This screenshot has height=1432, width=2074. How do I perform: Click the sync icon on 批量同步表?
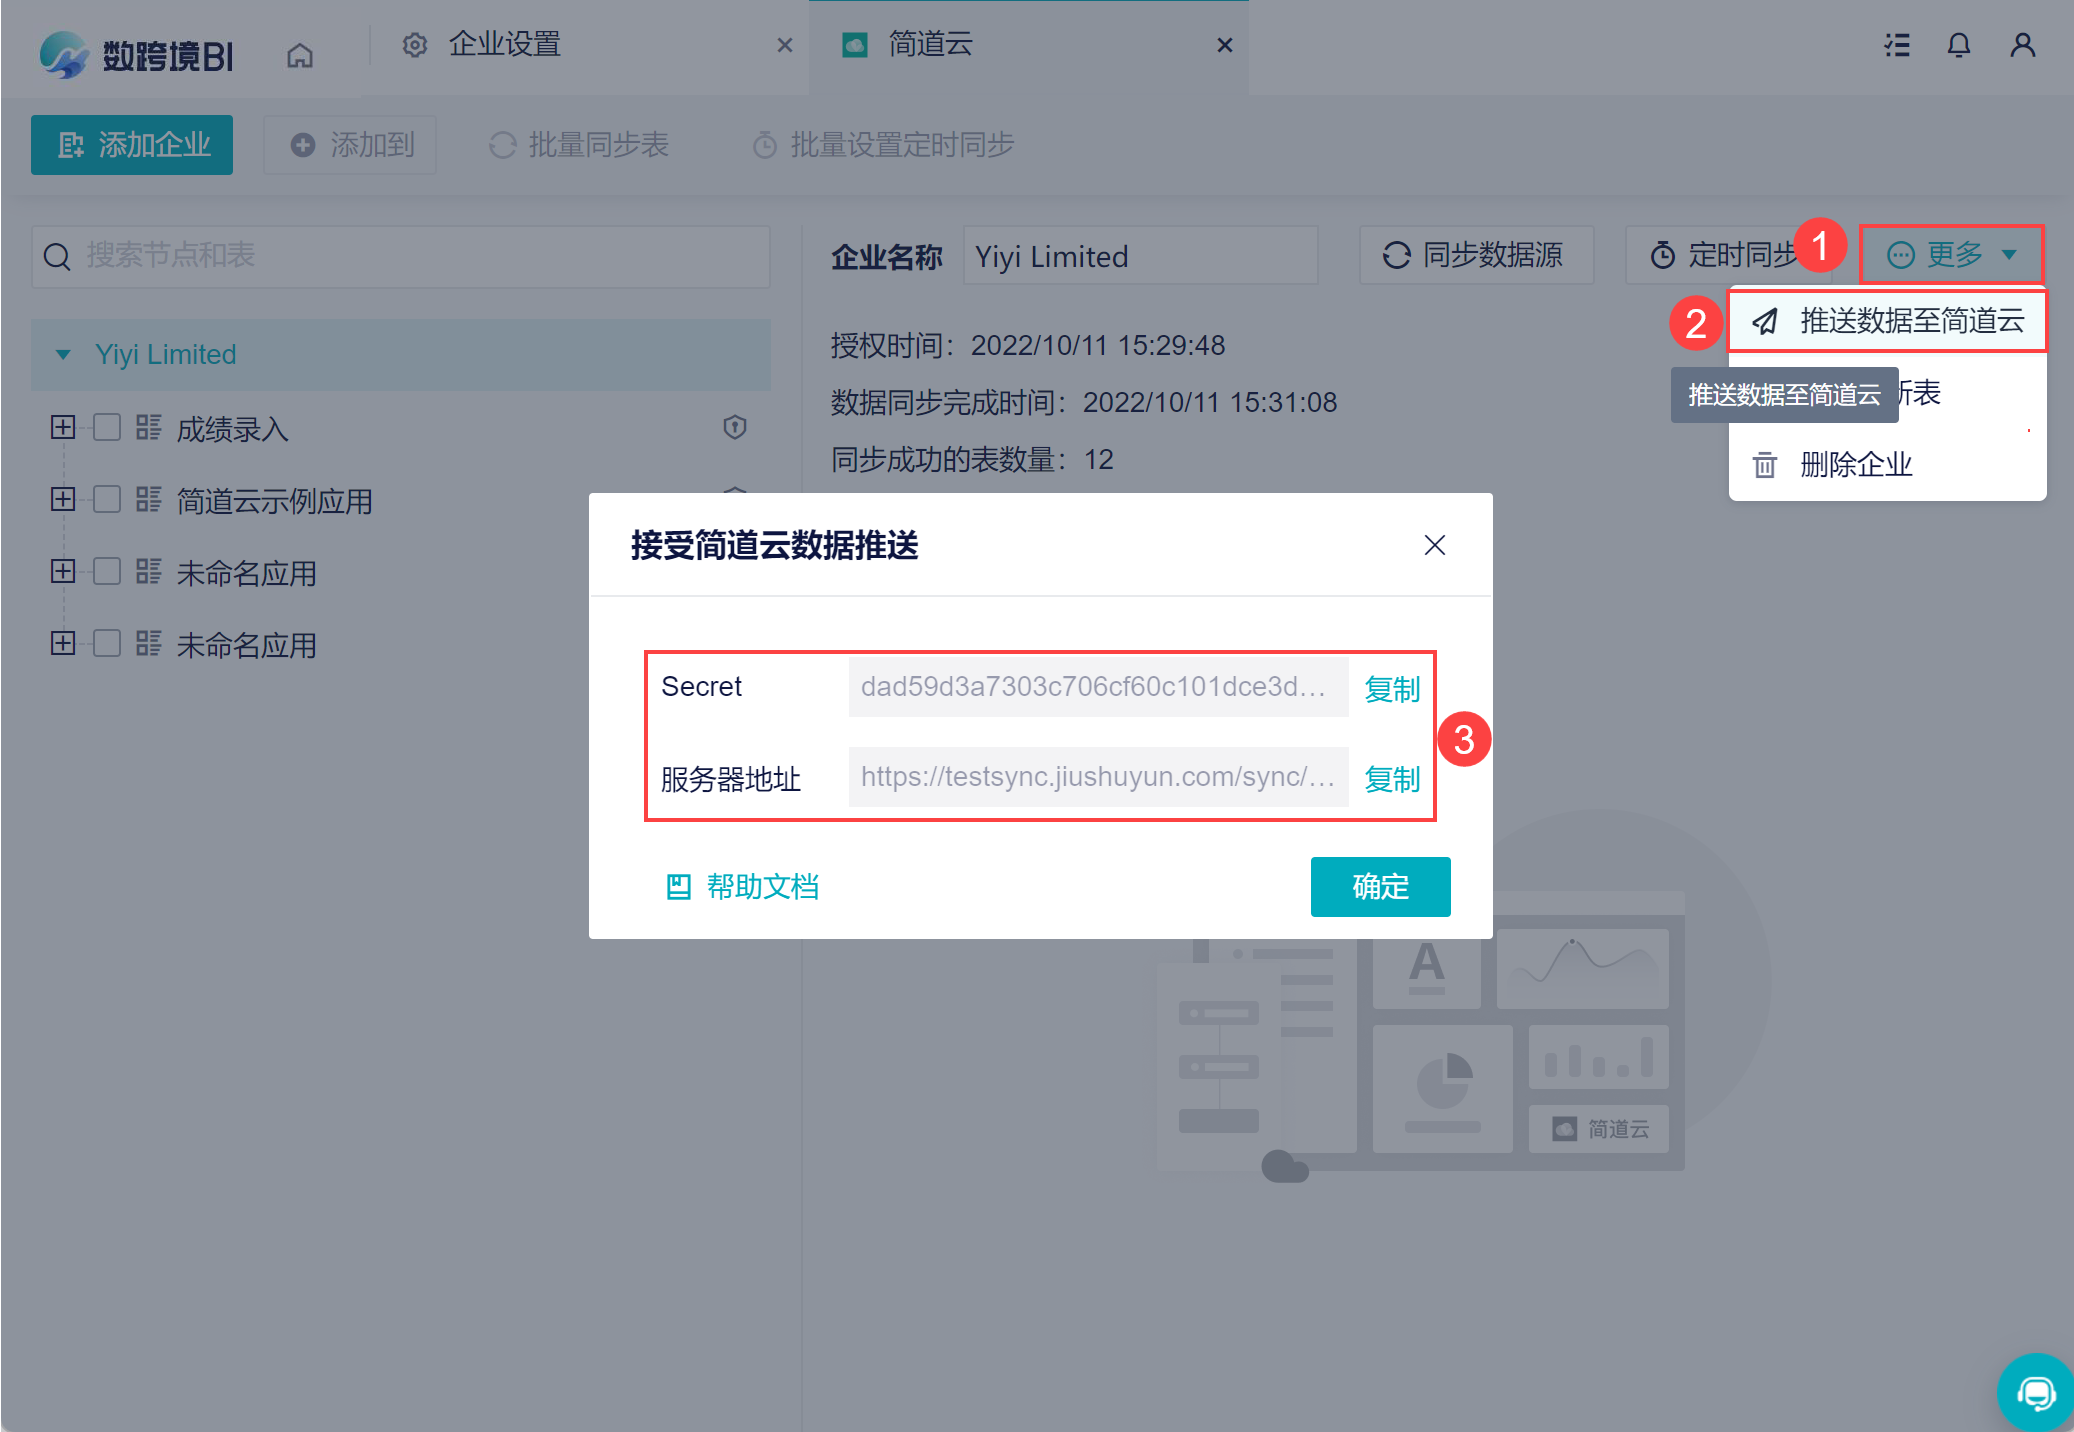click(x=503, y=145)
